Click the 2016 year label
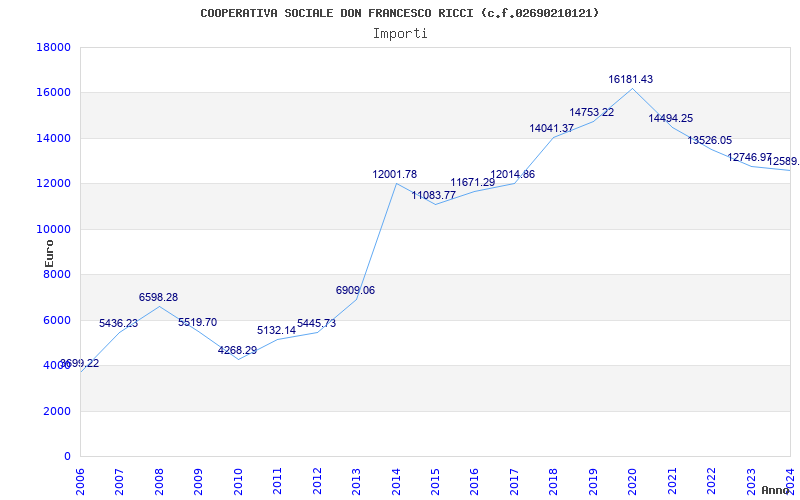The image size is (800, 500). click(x=474, y=482)
